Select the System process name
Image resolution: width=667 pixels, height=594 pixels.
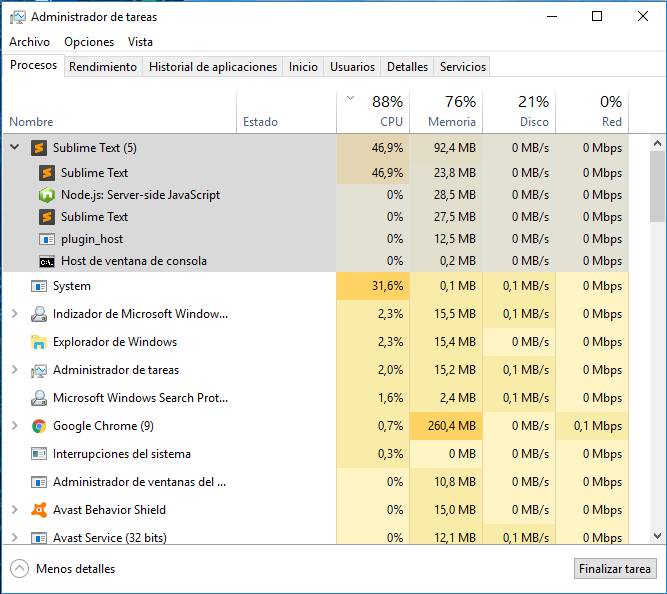point(71,286)
